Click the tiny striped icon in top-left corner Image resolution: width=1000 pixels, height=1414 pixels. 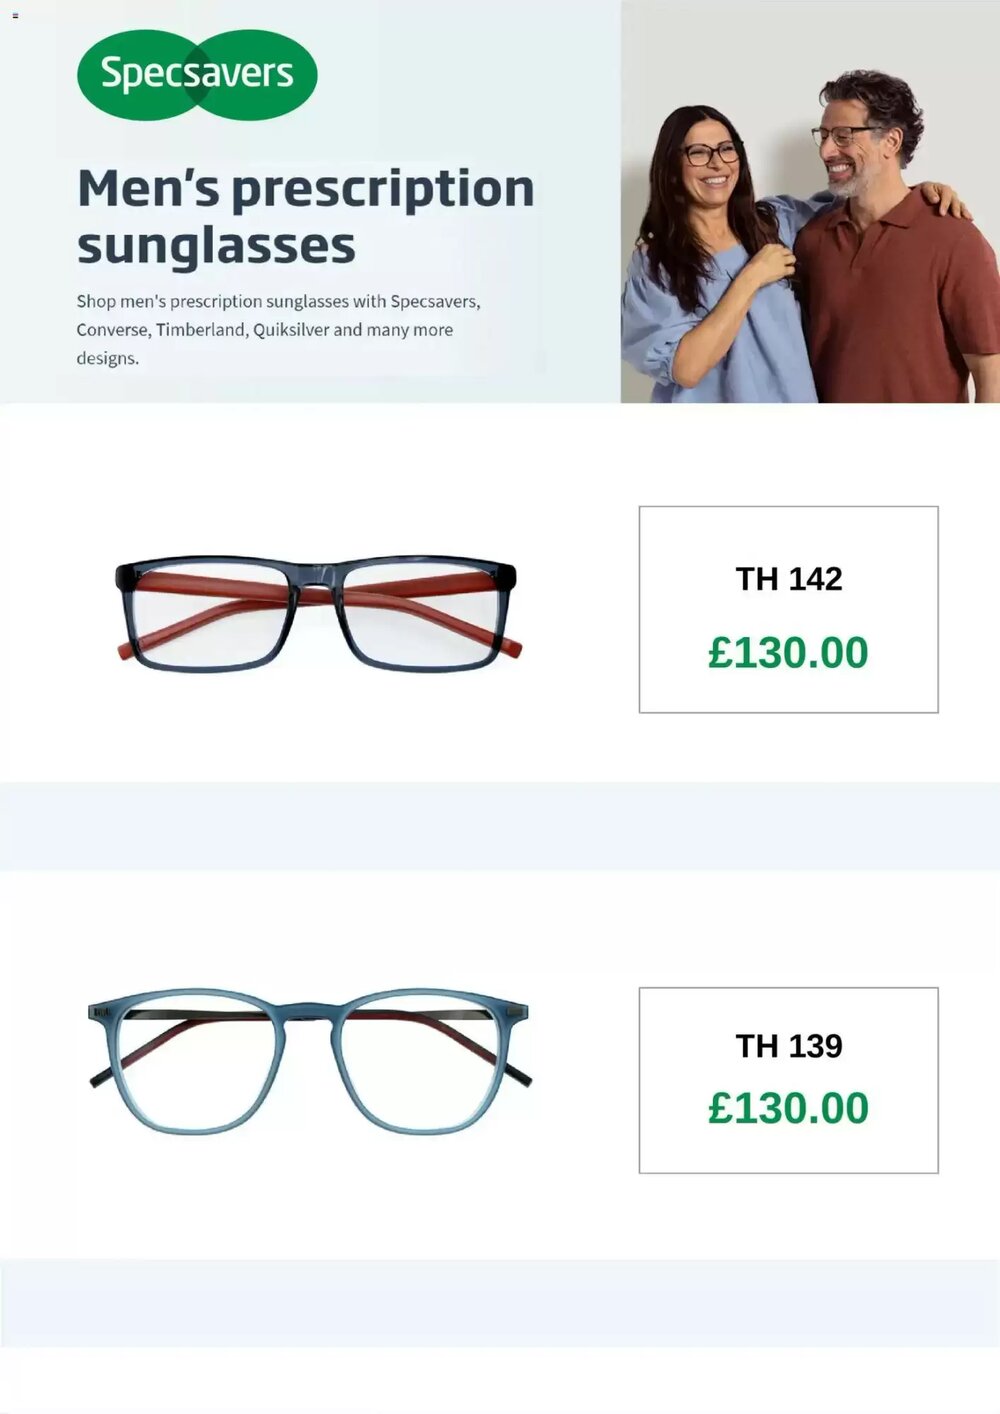15,16
